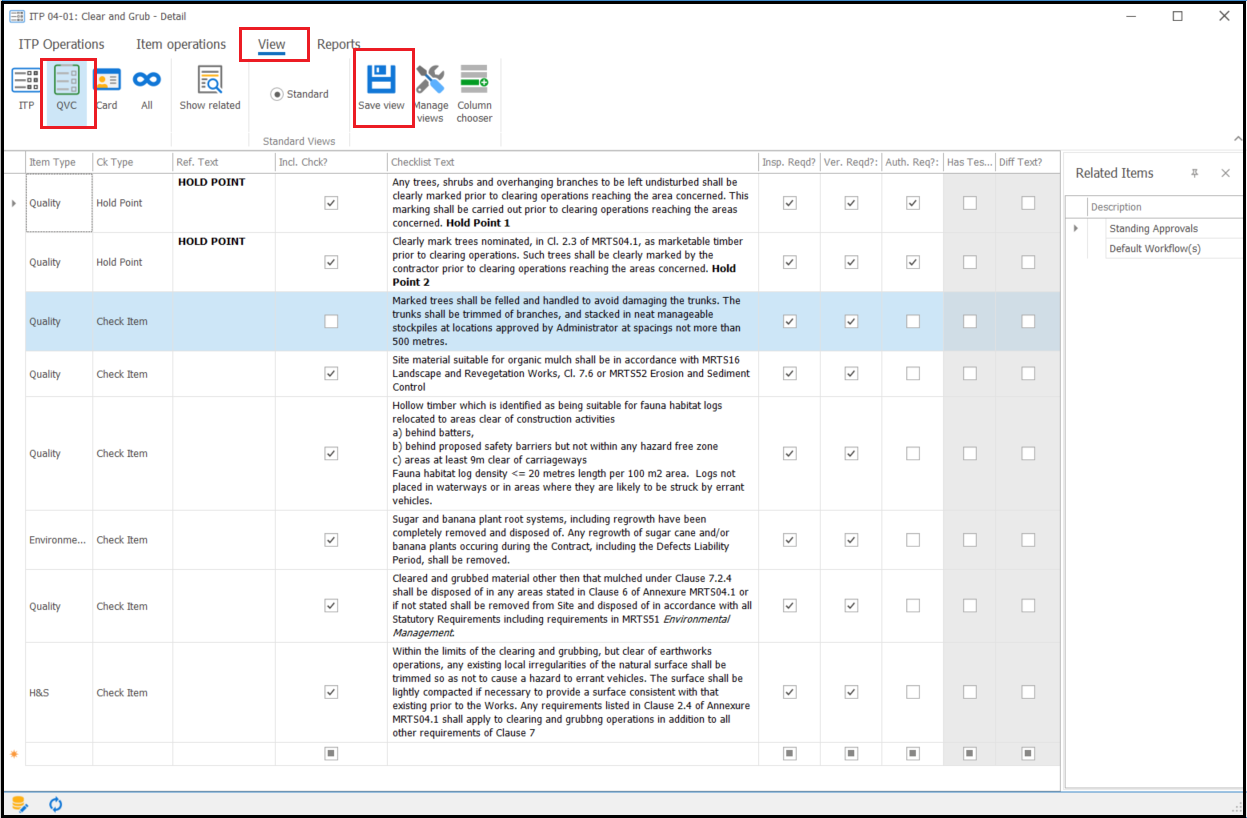Toggle Ver. Reqd for Site material row
The height and width of the screenshot is (818, 1247).
pos(851,373)
